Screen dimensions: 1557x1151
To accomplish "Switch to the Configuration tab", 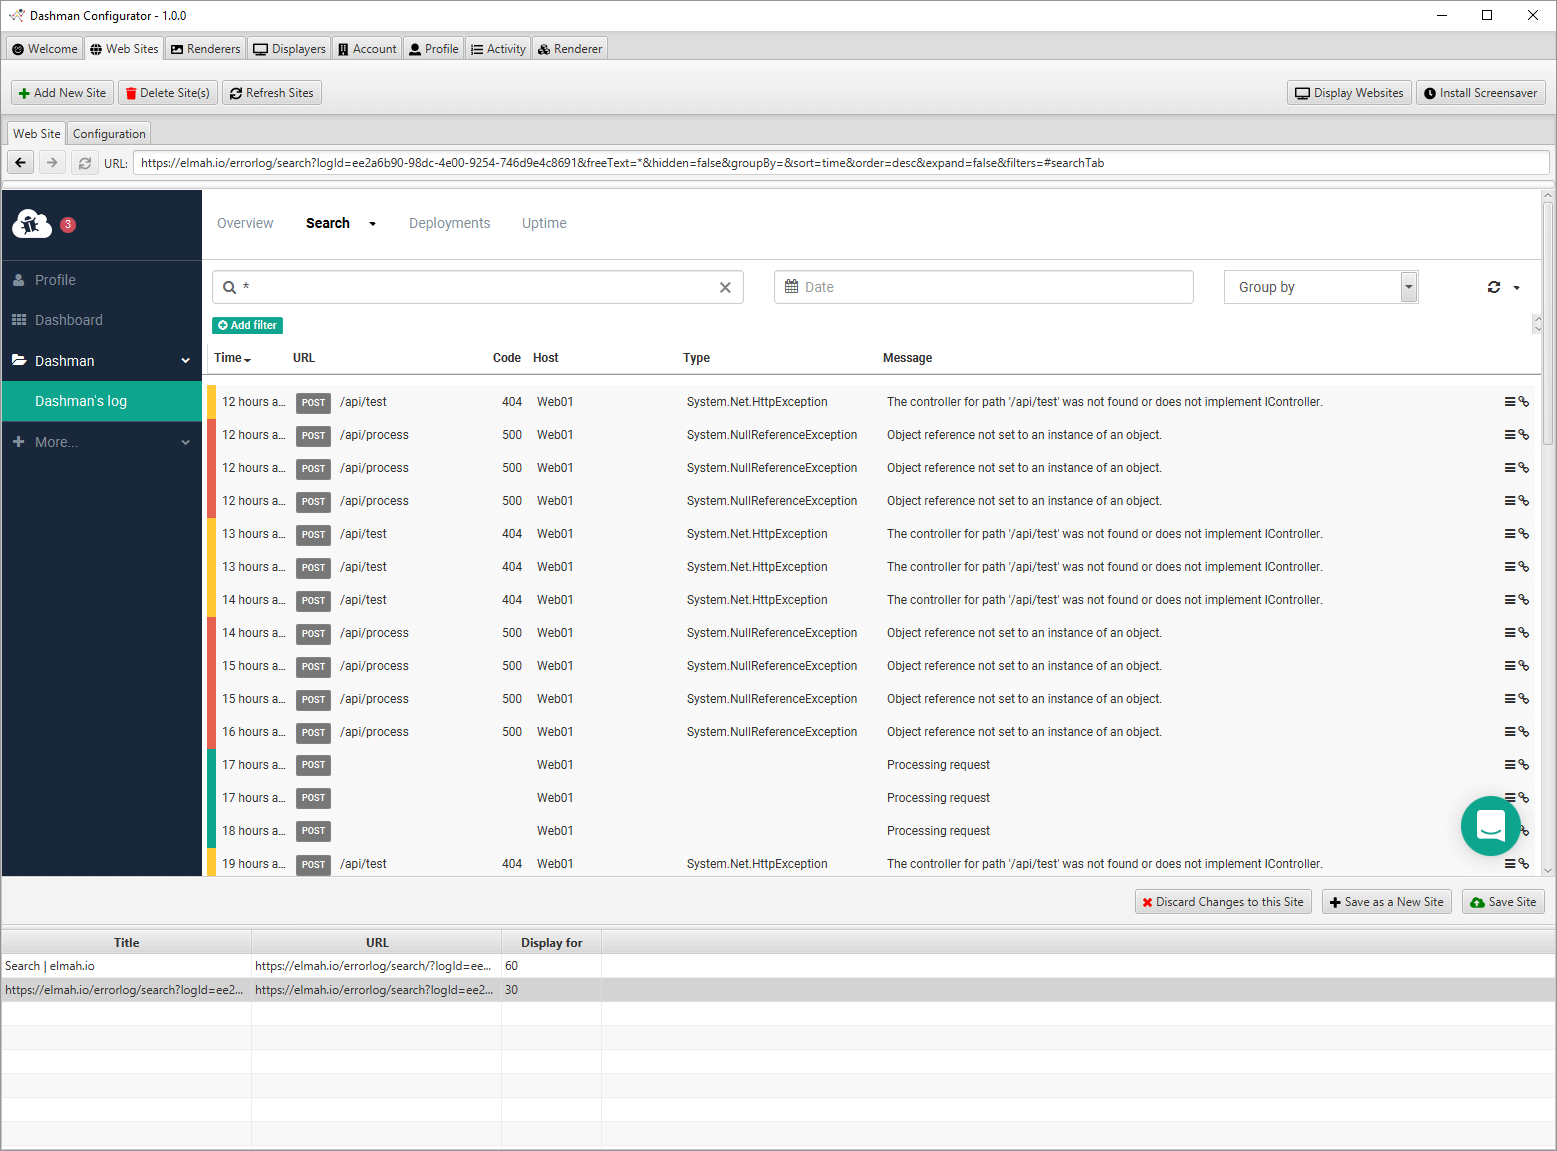I will pyautogui.click(x=108, y=133).
